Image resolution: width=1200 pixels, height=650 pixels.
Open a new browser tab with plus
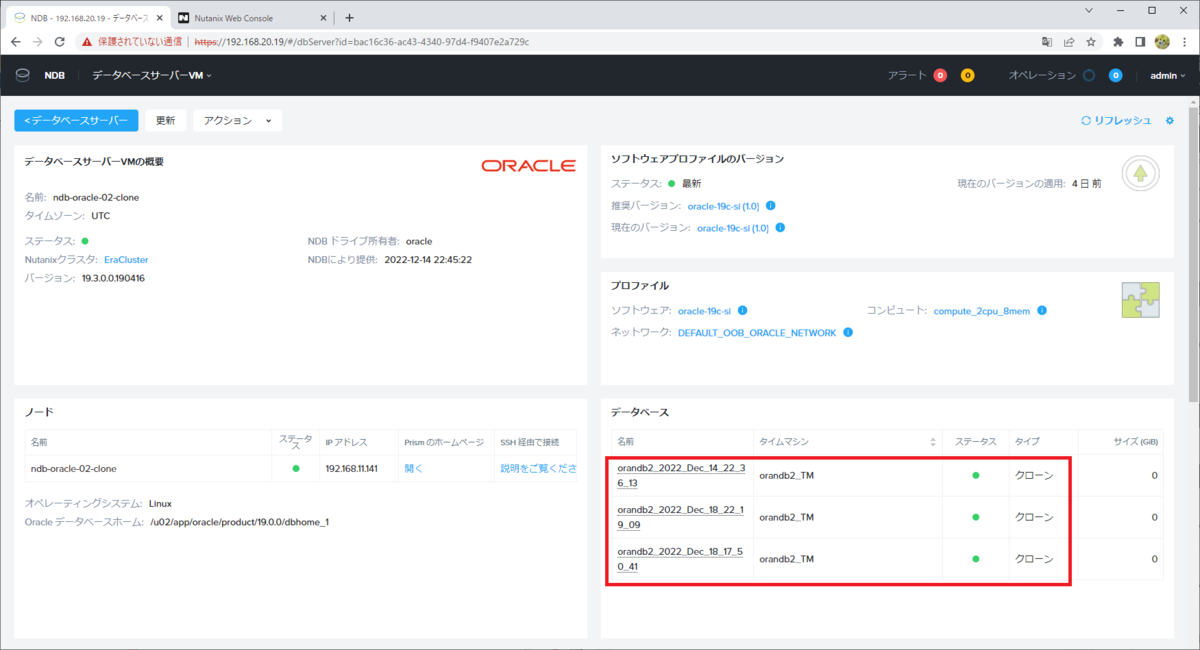349,17
